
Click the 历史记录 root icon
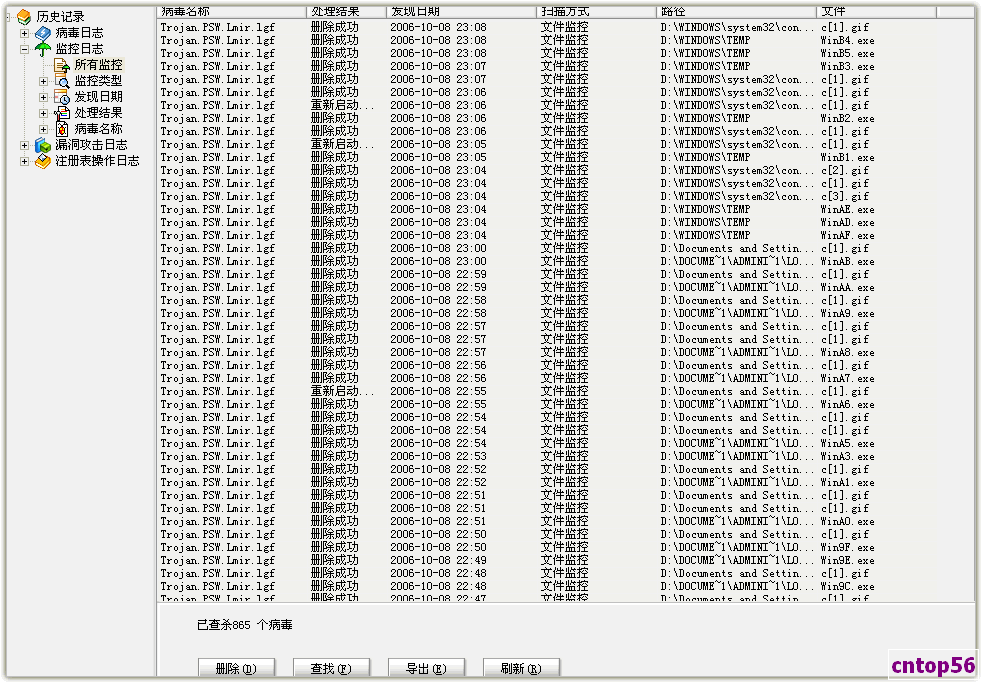tap(24, 17)
